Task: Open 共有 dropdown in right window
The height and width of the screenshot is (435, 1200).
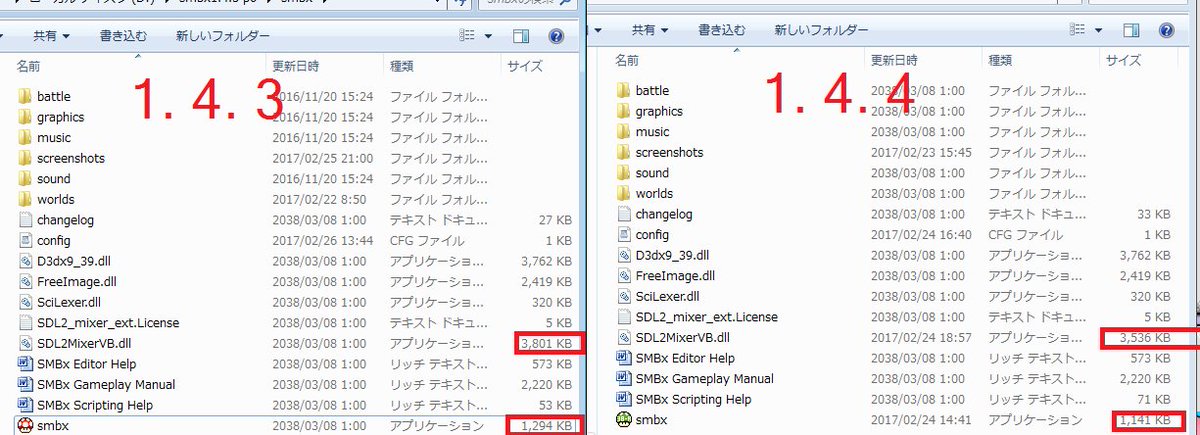Action: tap(650, 30)
